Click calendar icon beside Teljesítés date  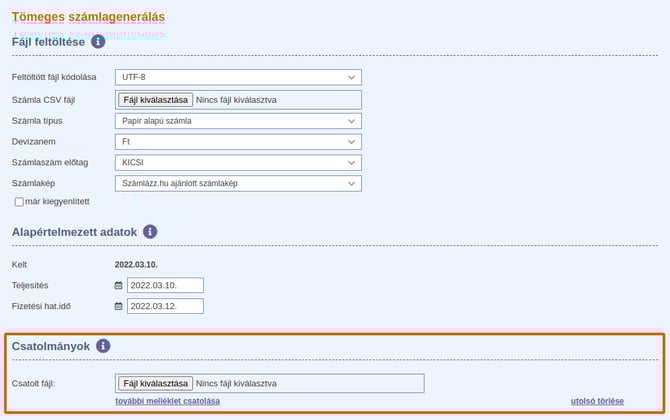tap(118, 286)
